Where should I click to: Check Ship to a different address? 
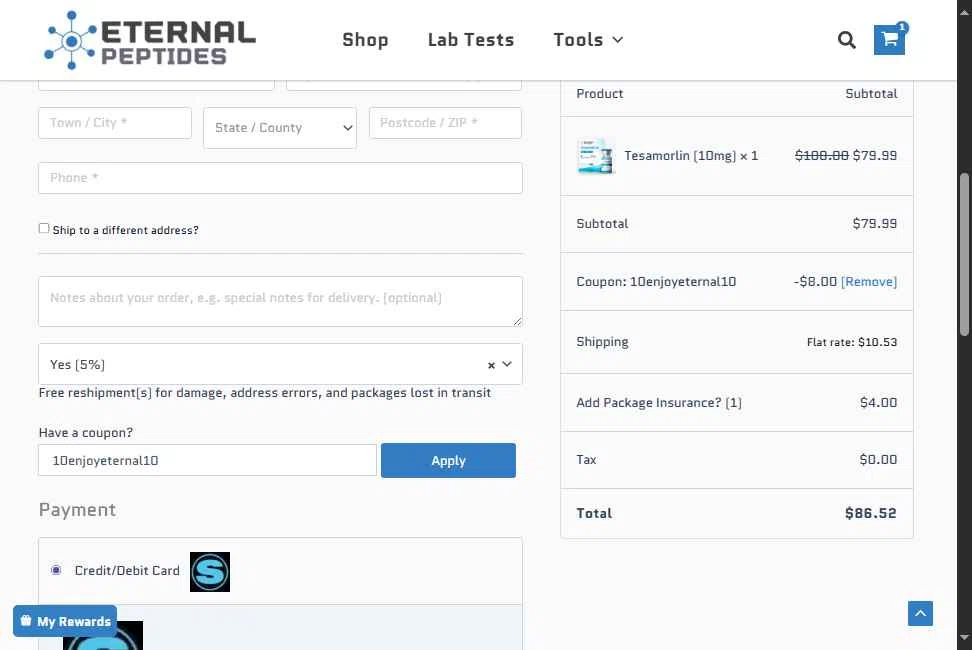pos(44,229)
